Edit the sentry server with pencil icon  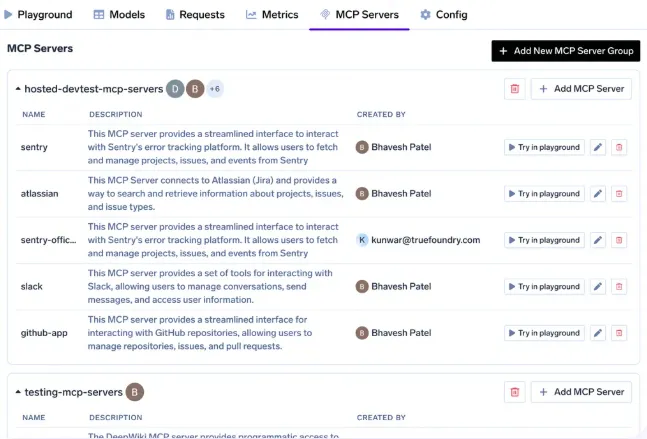[x=597, y=147]
